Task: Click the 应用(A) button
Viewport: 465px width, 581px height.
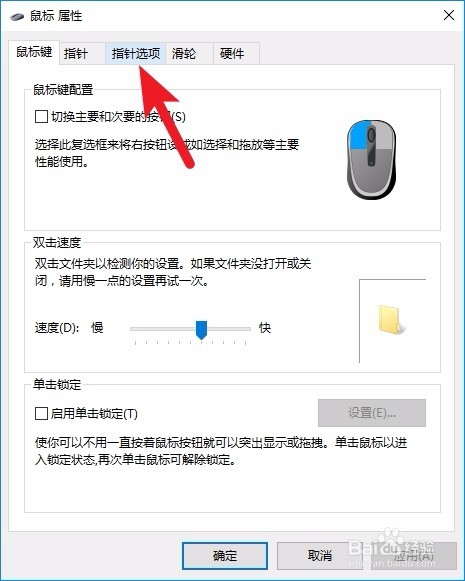Action: click(x=414, y=556)
